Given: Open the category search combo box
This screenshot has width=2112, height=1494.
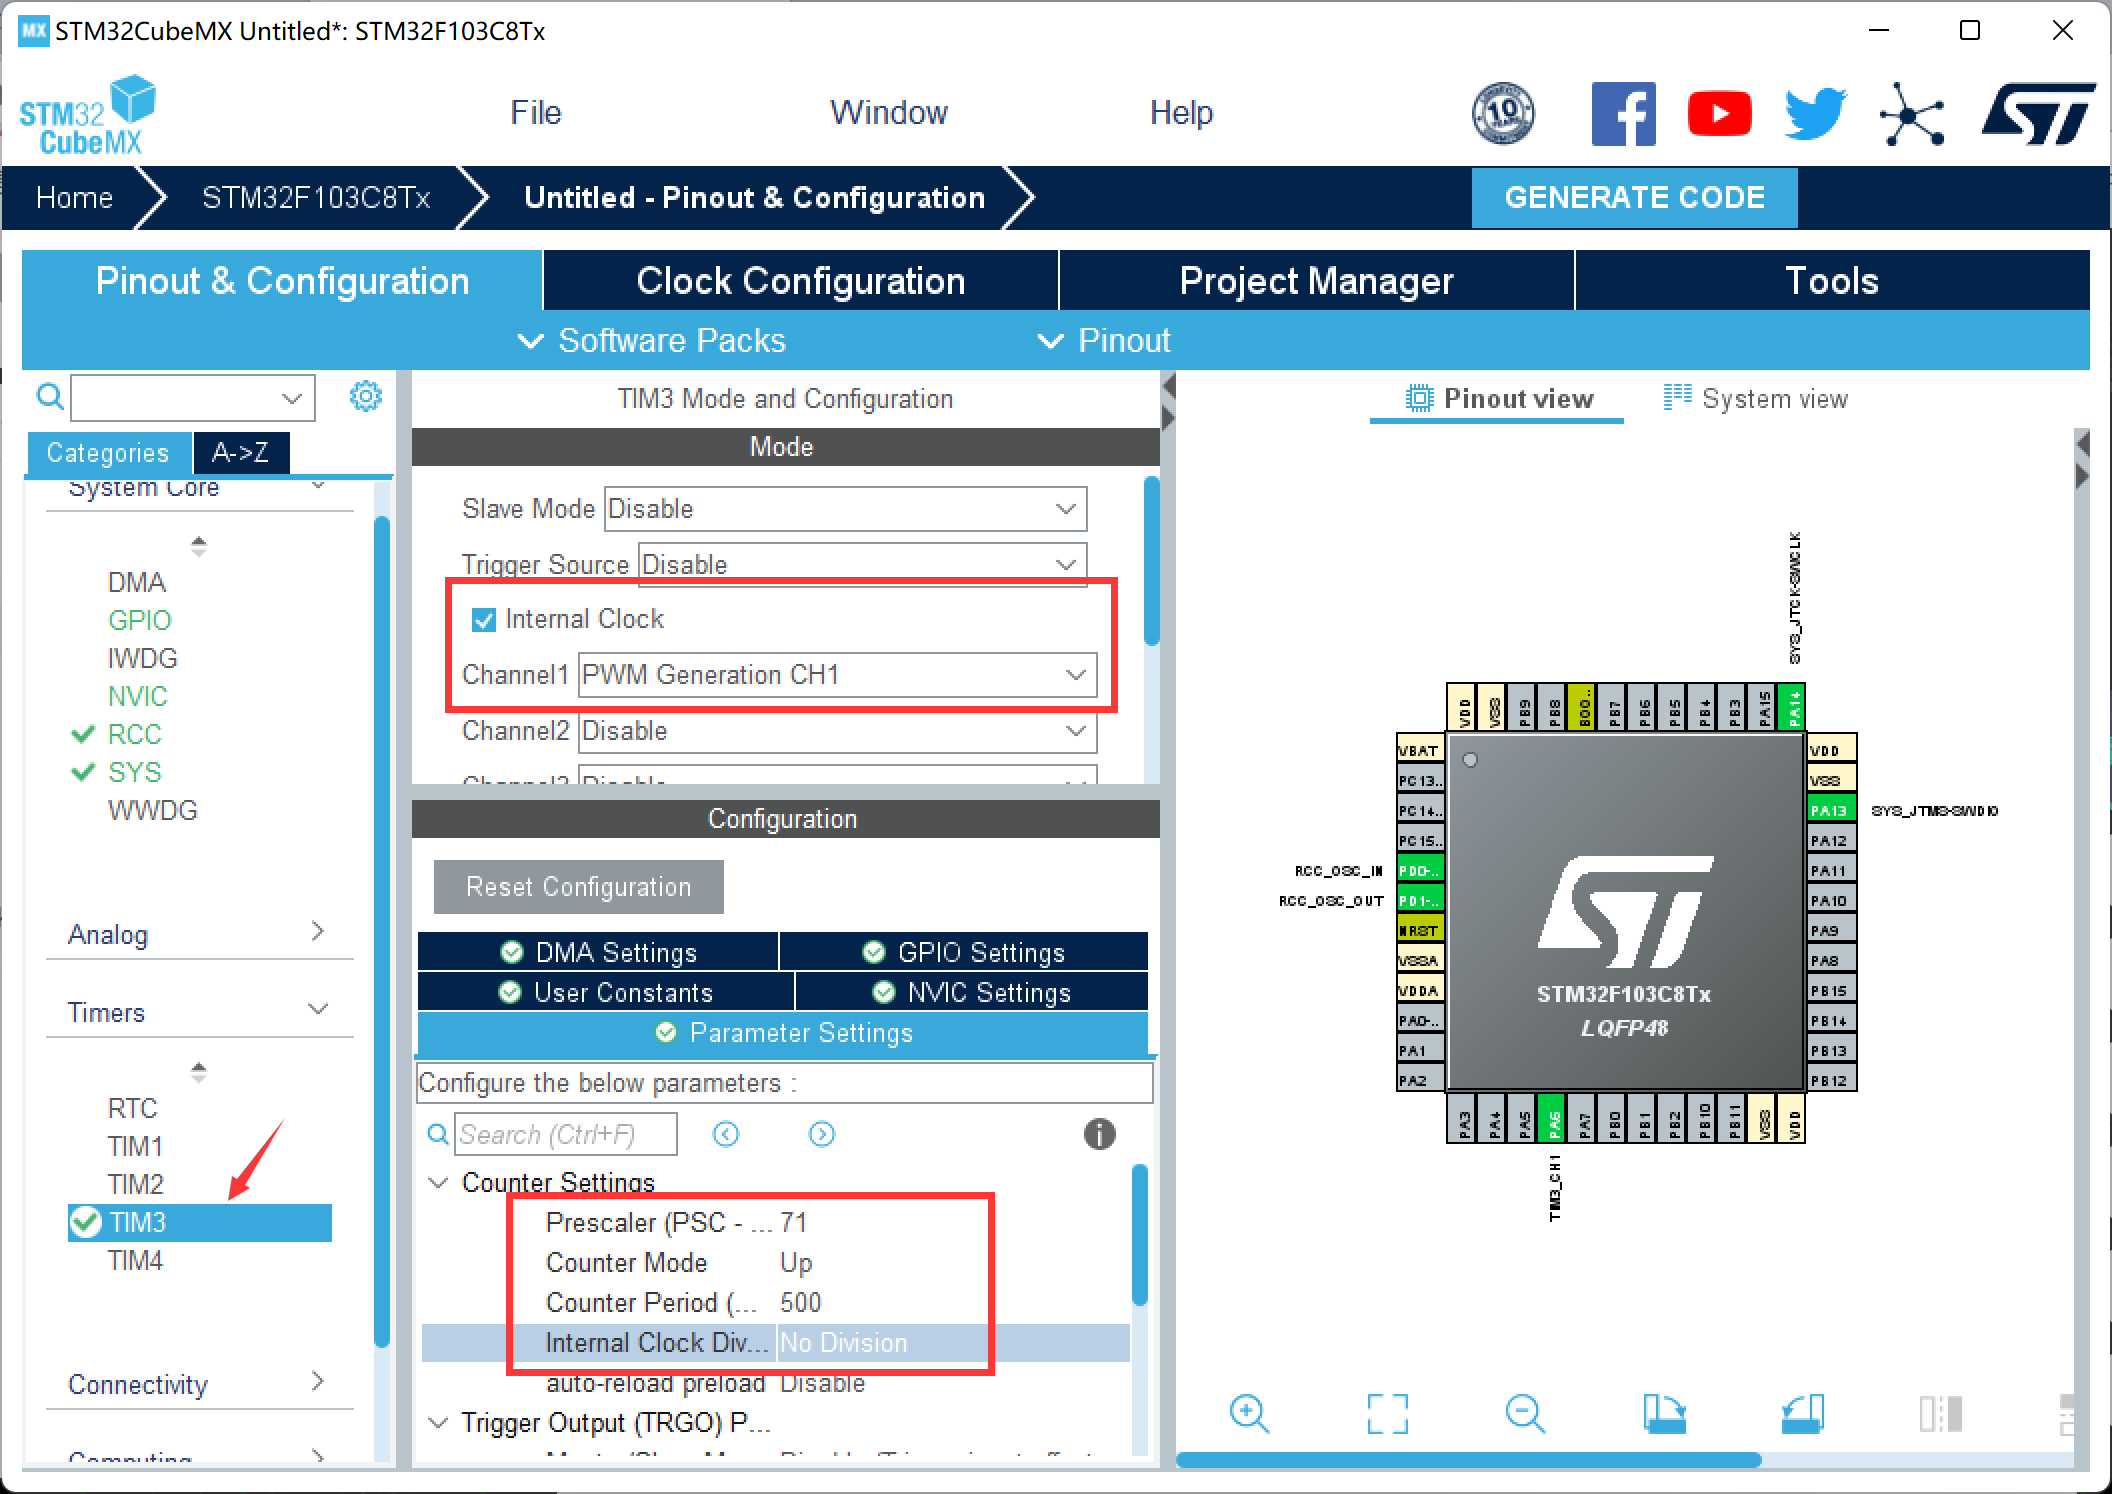Looking at the screenshot, I should point(193,398).
